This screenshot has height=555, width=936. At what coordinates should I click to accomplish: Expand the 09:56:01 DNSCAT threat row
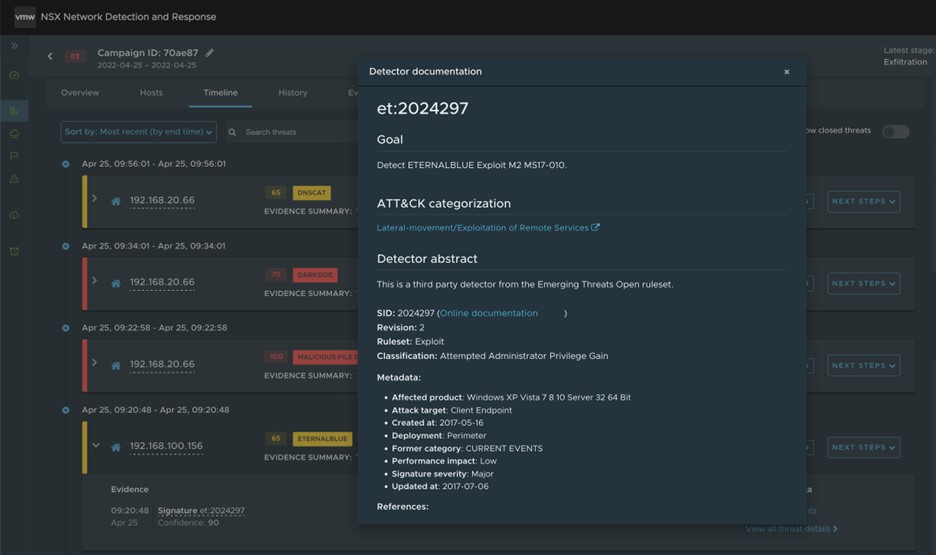click(x=95, y=199)
